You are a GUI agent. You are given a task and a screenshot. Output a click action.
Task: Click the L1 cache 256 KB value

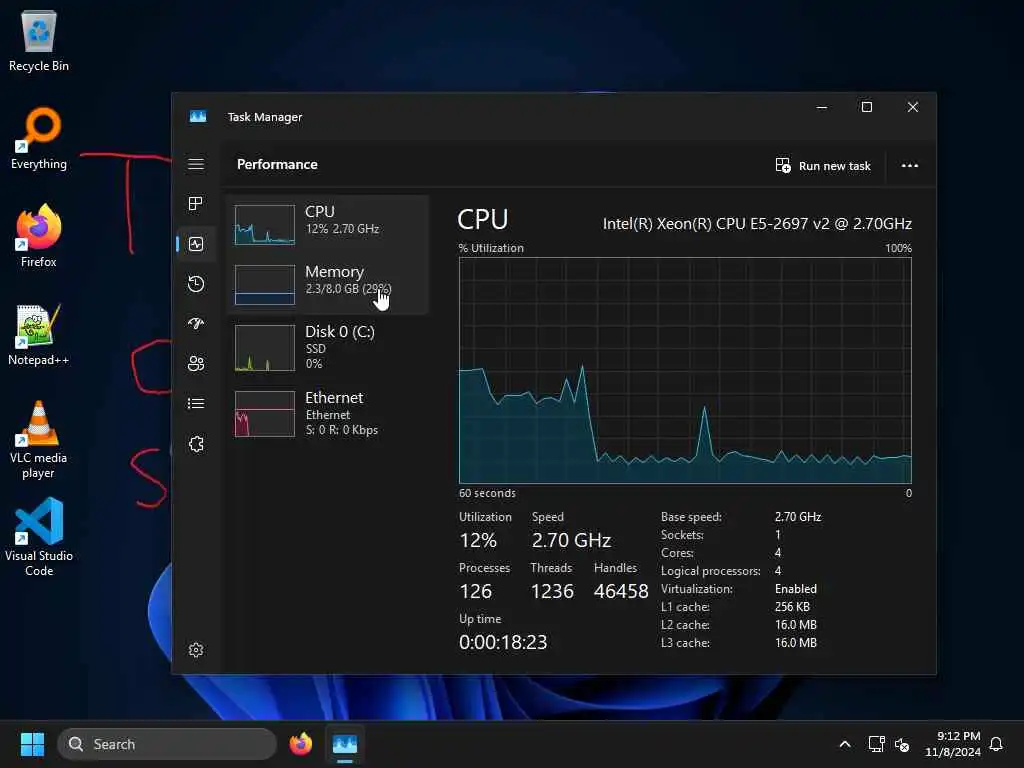coord(792,607)
